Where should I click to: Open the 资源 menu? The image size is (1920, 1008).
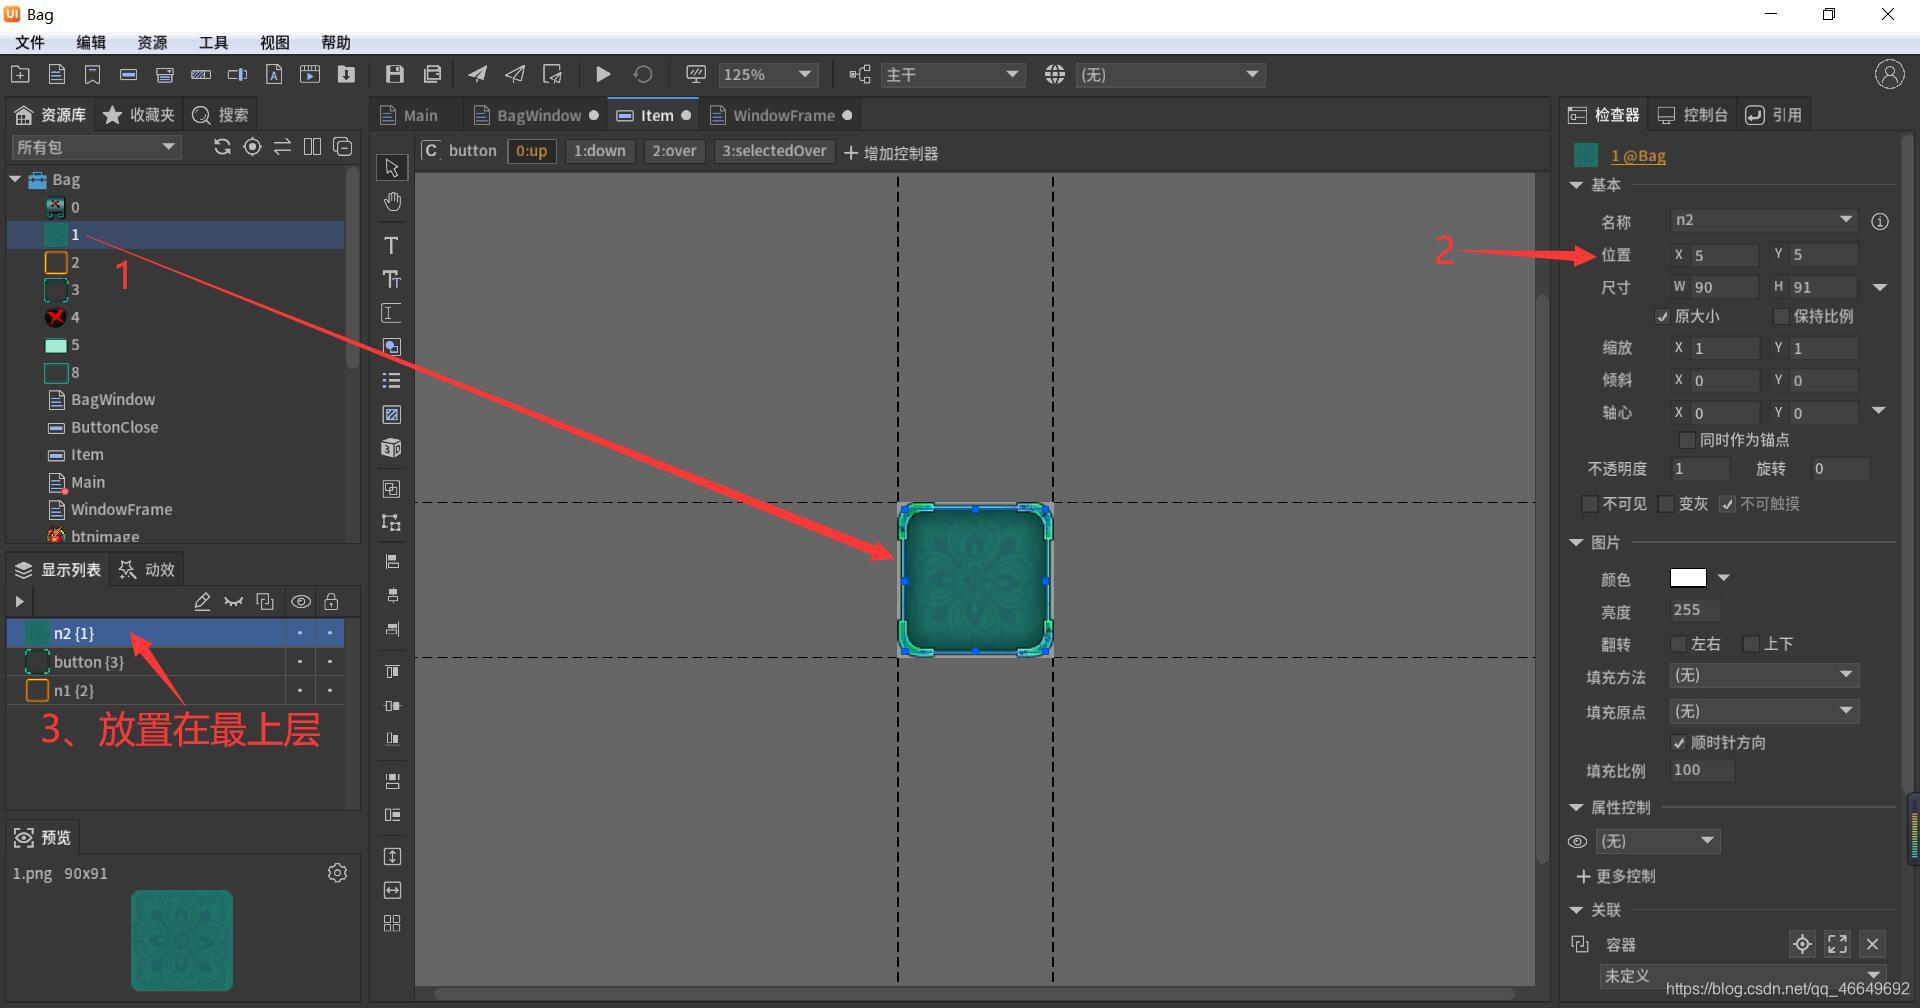point(152,42)
